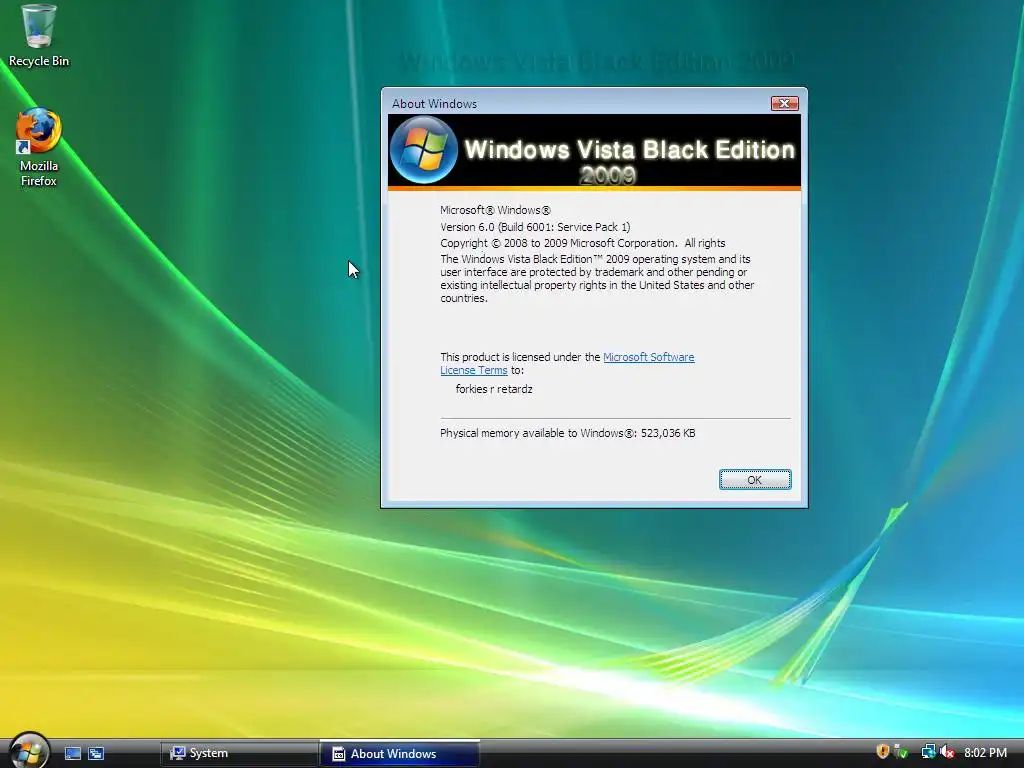Screen dimensions: 1024x768
Task: Click Switch between windows quick launch icon
Action: pos(96,754)
